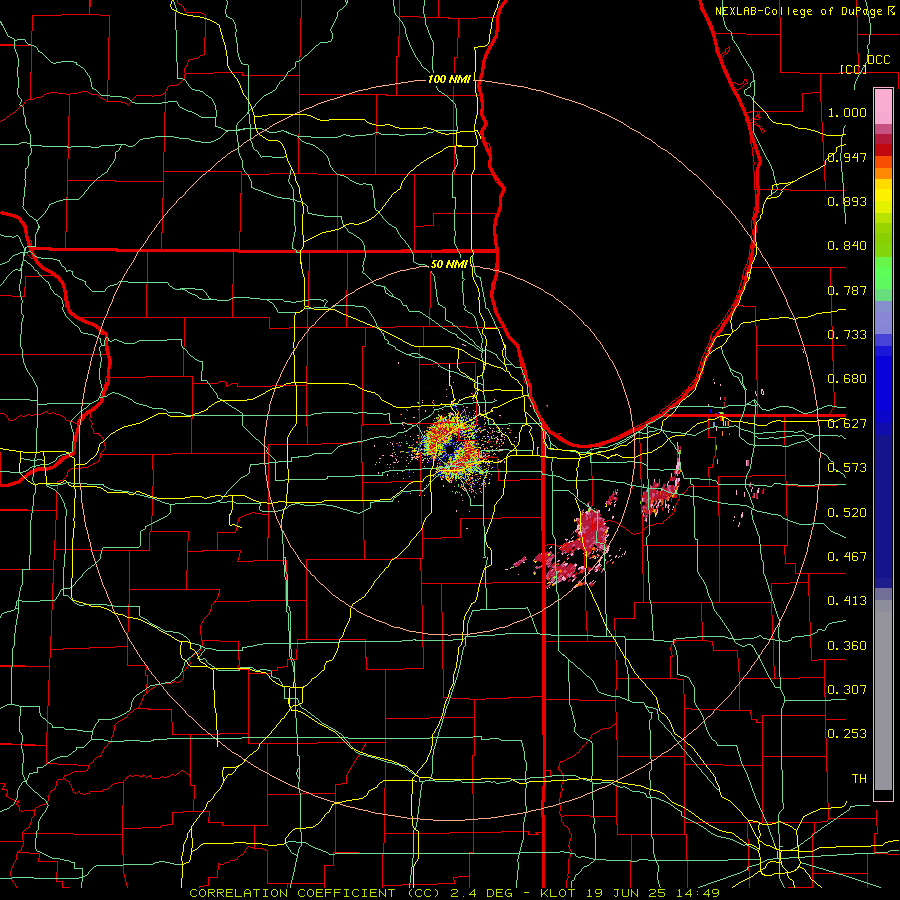
Task: Click the 0.467 legend value
Action: click(847, 557)
